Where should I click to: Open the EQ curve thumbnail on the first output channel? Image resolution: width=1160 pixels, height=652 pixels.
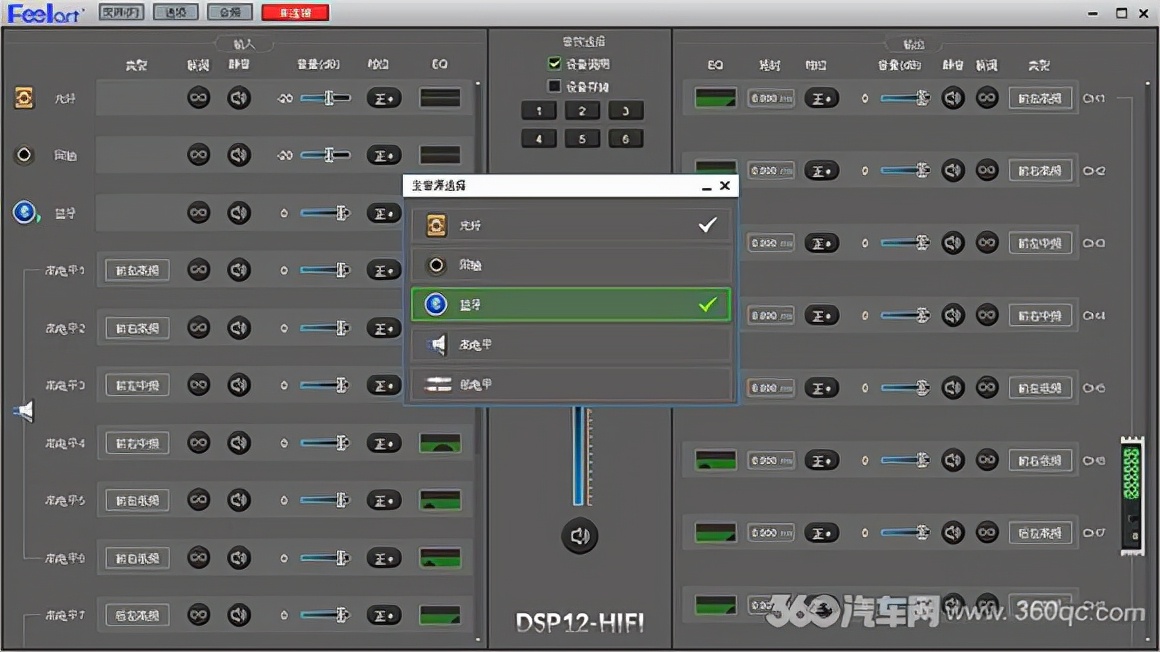click(x=717, y=97)
